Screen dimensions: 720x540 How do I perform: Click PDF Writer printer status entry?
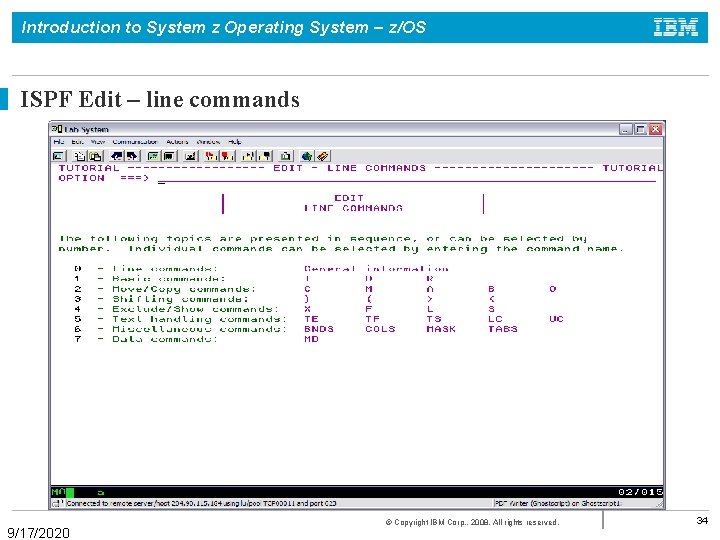(x=557, y=503)
